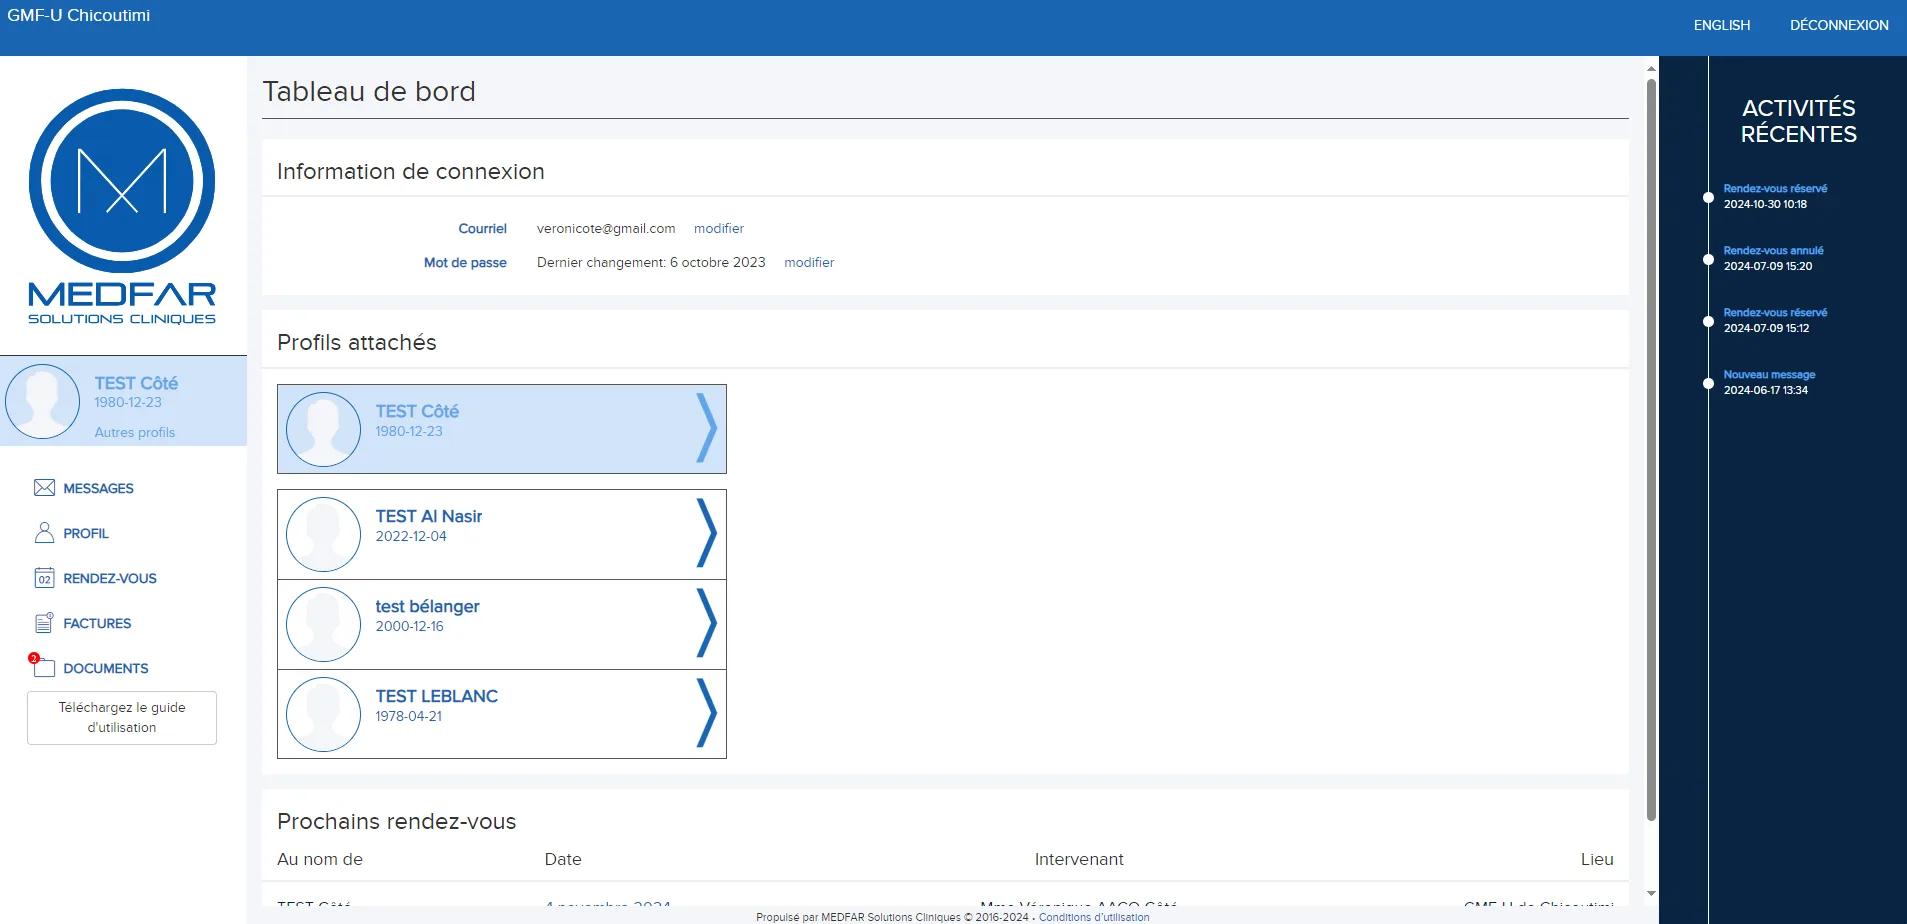Click the TEST Al Nasir avatar
Screen dimensions: 1907x924
point(323,534)
